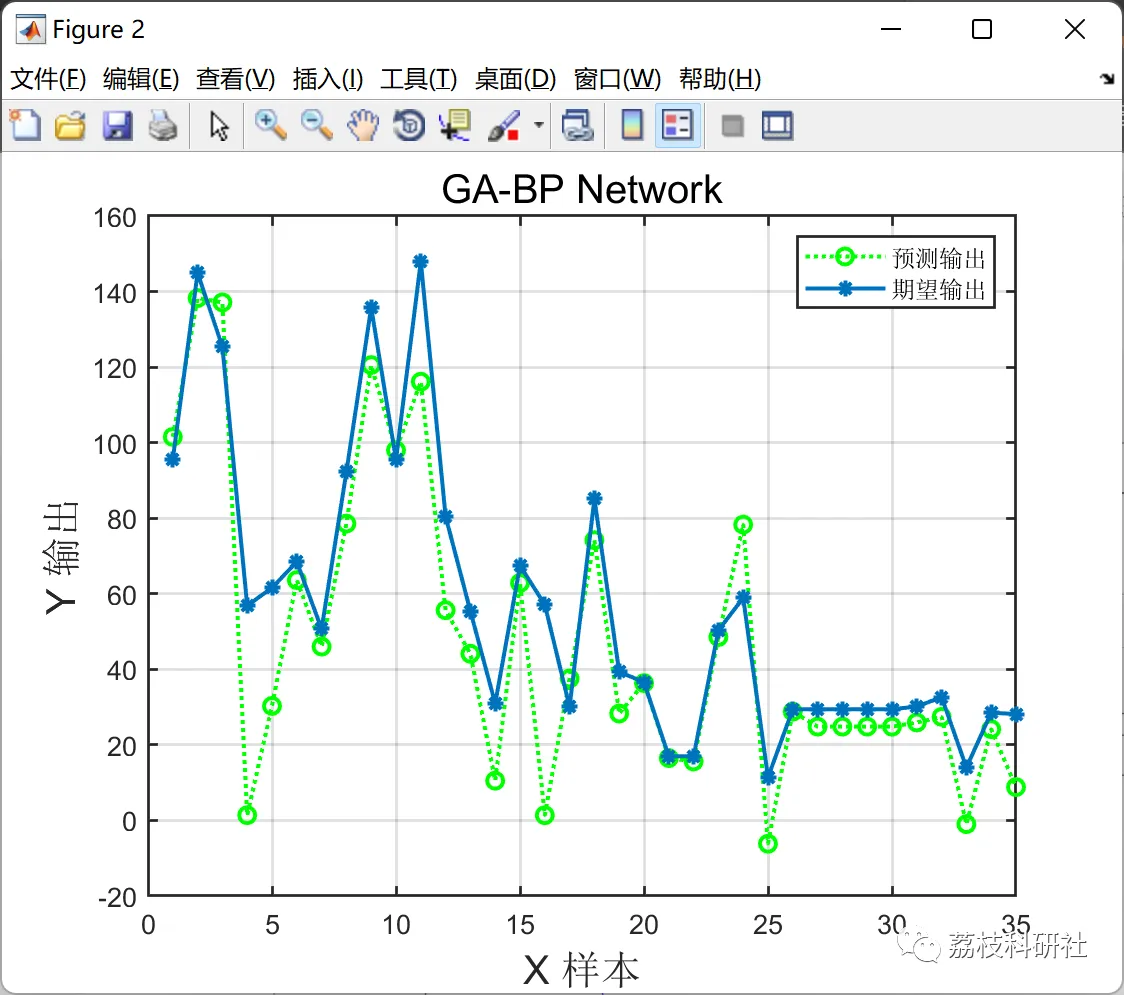This screenshot has height=995, width=1124.
Task: Open the 桌面(D) menu
Action: [x=515, y=78]
